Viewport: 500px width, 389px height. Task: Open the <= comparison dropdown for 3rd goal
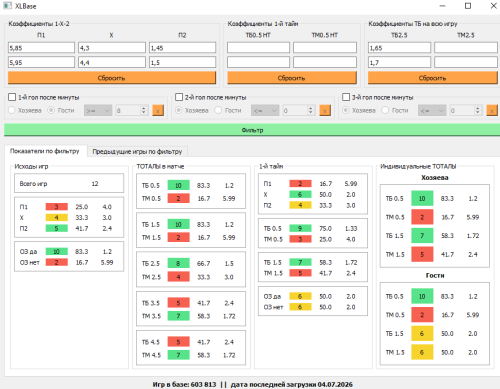click(x=432, y=110)
